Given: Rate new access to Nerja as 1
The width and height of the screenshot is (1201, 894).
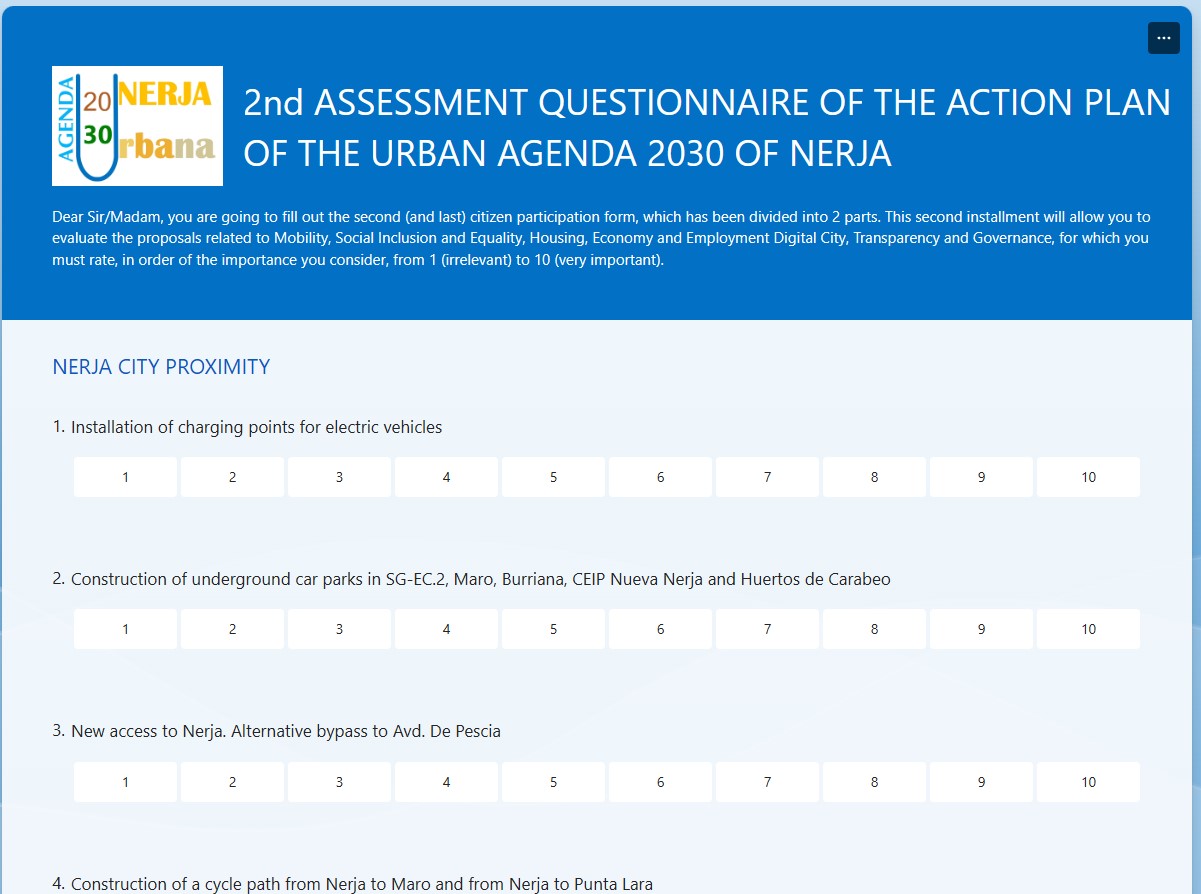Looking at the screenshot, I should pyautogui.click(x=125, y=782).
